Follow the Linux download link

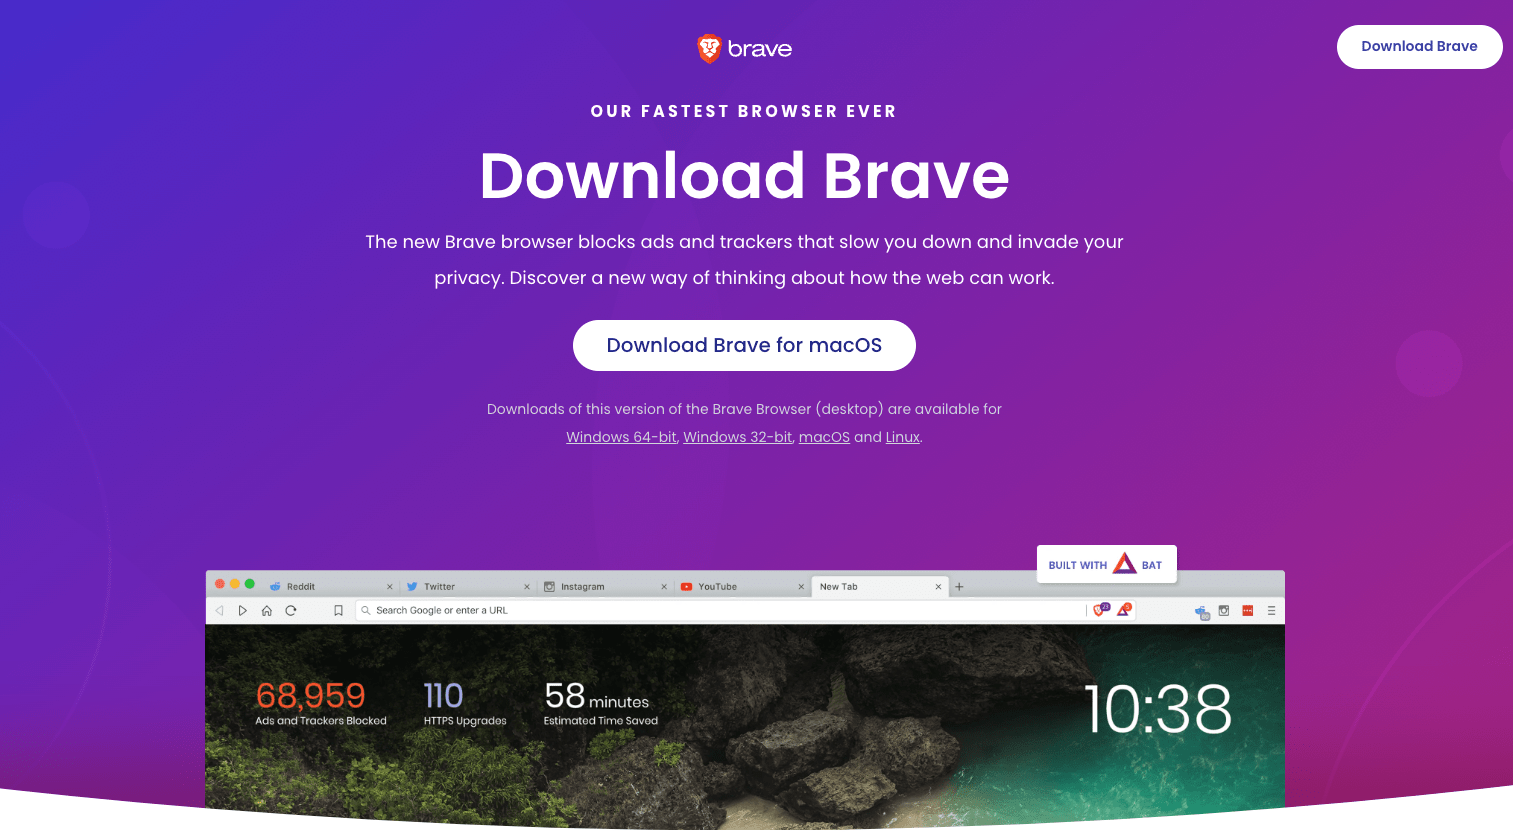coord(902,437)
